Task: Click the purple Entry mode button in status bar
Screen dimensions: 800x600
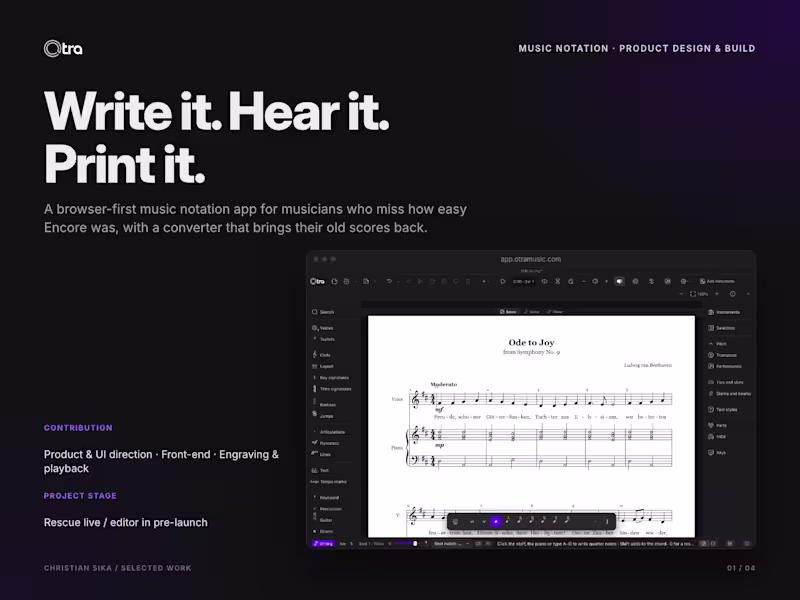Action: point(323,544)
